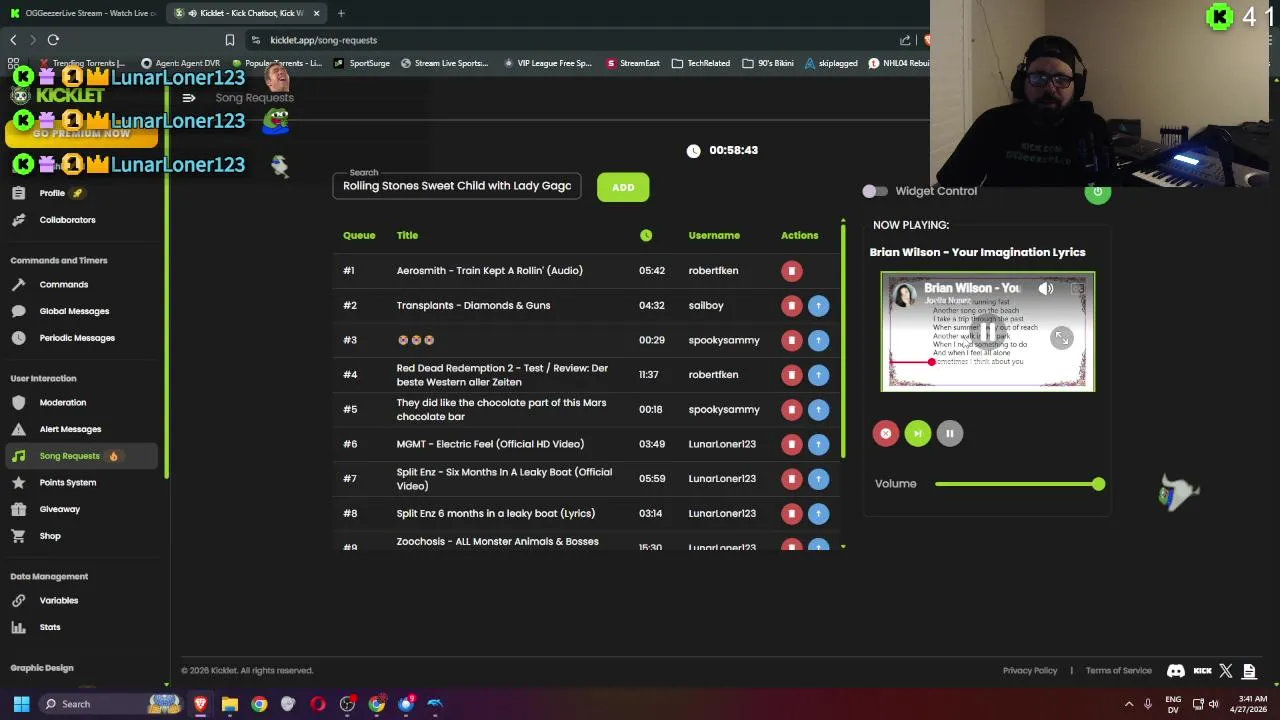Image resolution: width=1280 pixels, height=720 pixels.
Task: Open Stats page
Action: click(50, 627)
